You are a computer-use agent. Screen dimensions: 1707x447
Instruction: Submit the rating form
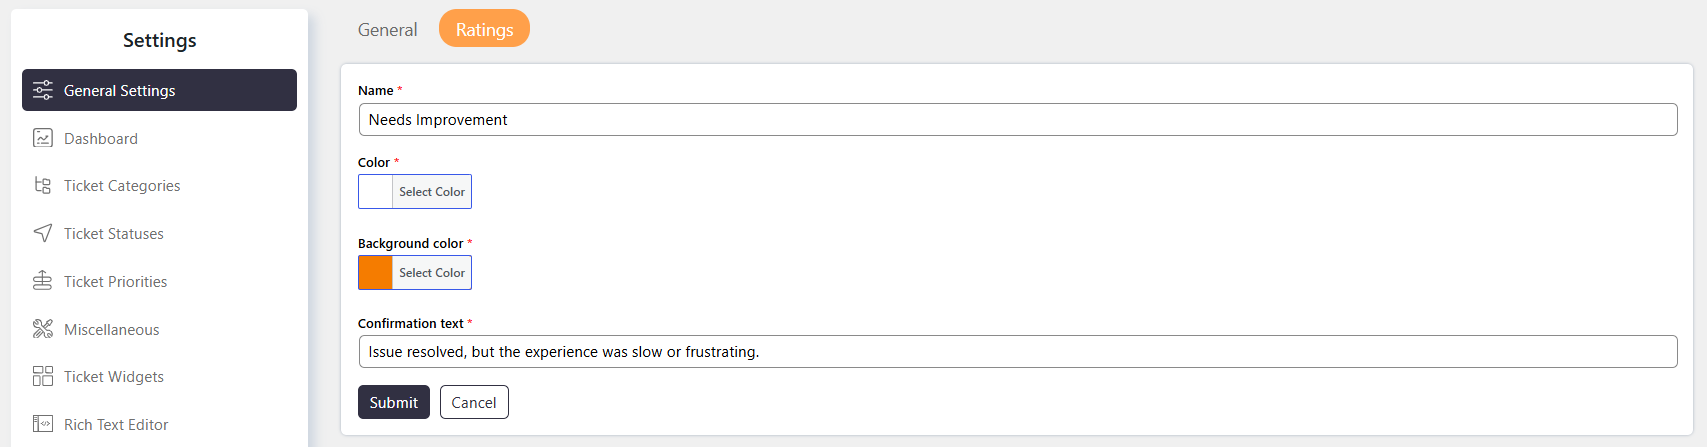tap(394, 402)
